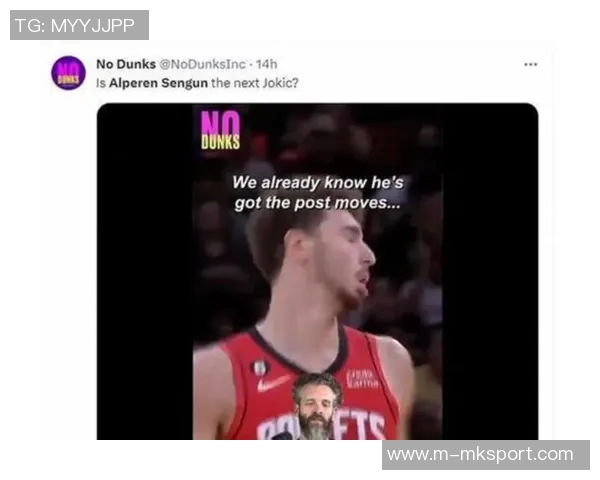Viewport: 600px width, 480px height.
Task: Click the Nike swoosh on the red jersey
Action: pyautogui.click(x=273, y=382)
